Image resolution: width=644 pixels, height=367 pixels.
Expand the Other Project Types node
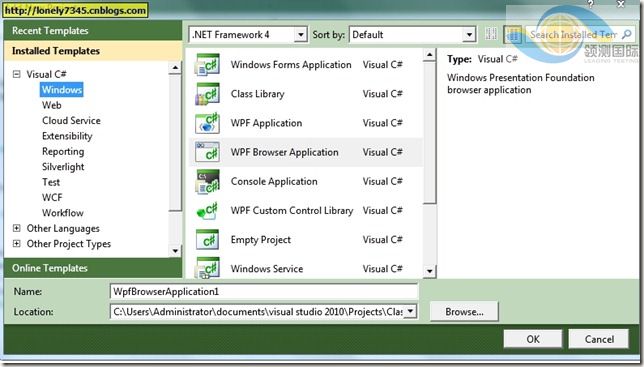(16, 243)
